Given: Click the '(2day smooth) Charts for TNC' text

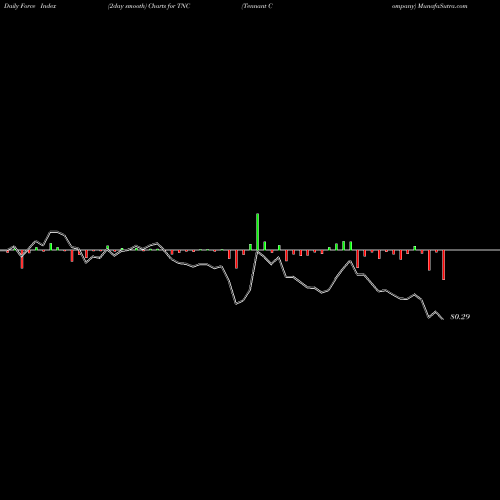Looking at the screenshot, I should point(149,6).
